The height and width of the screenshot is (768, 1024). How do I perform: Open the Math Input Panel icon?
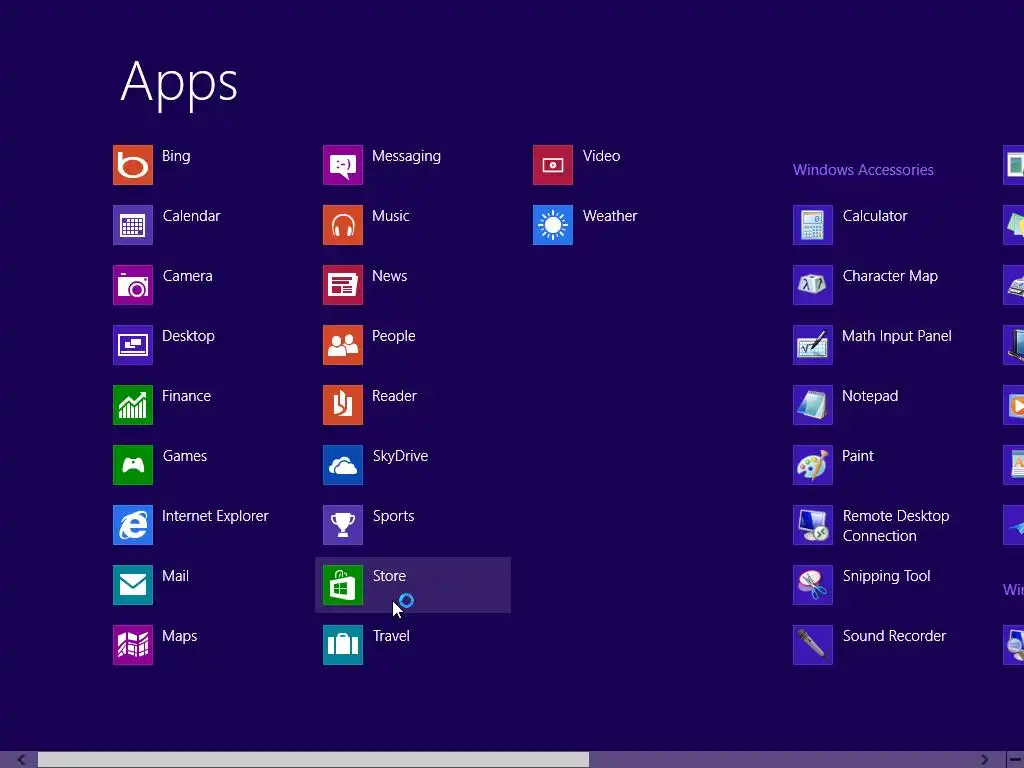[x=812, y=345]
